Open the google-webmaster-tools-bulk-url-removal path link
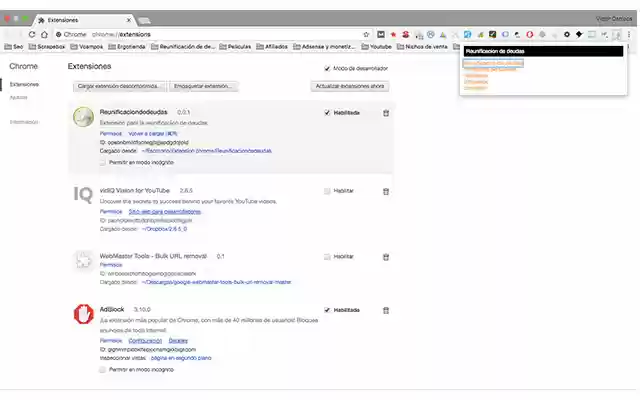 (x=216, y=282)
